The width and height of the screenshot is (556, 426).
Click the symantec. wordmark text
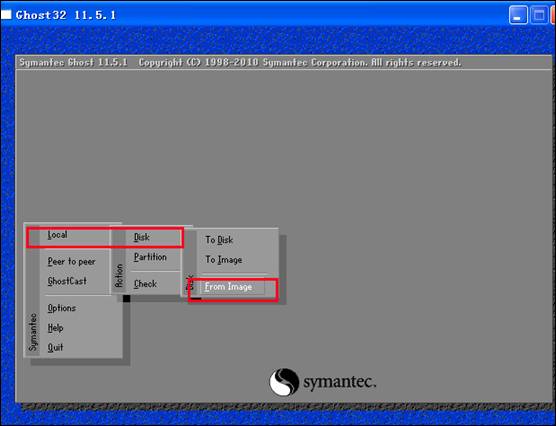(x=339, y=382)
